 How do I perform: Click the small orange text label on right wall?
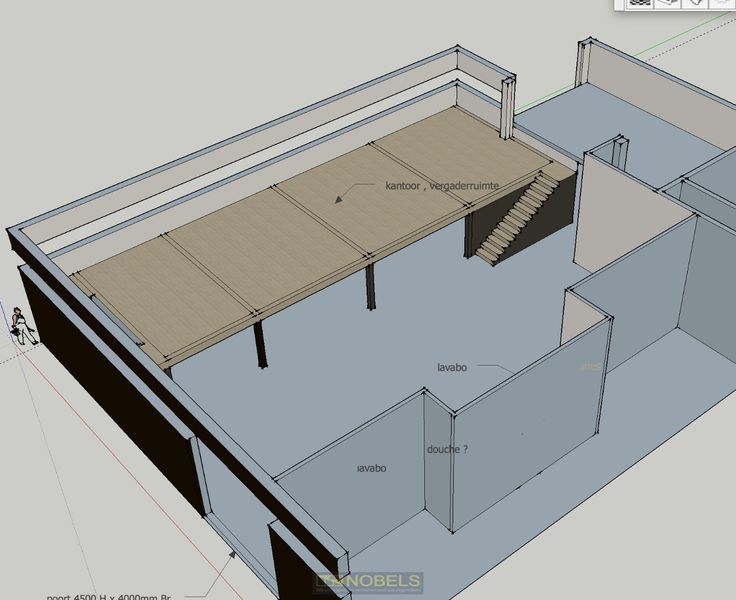click(590, 367)
